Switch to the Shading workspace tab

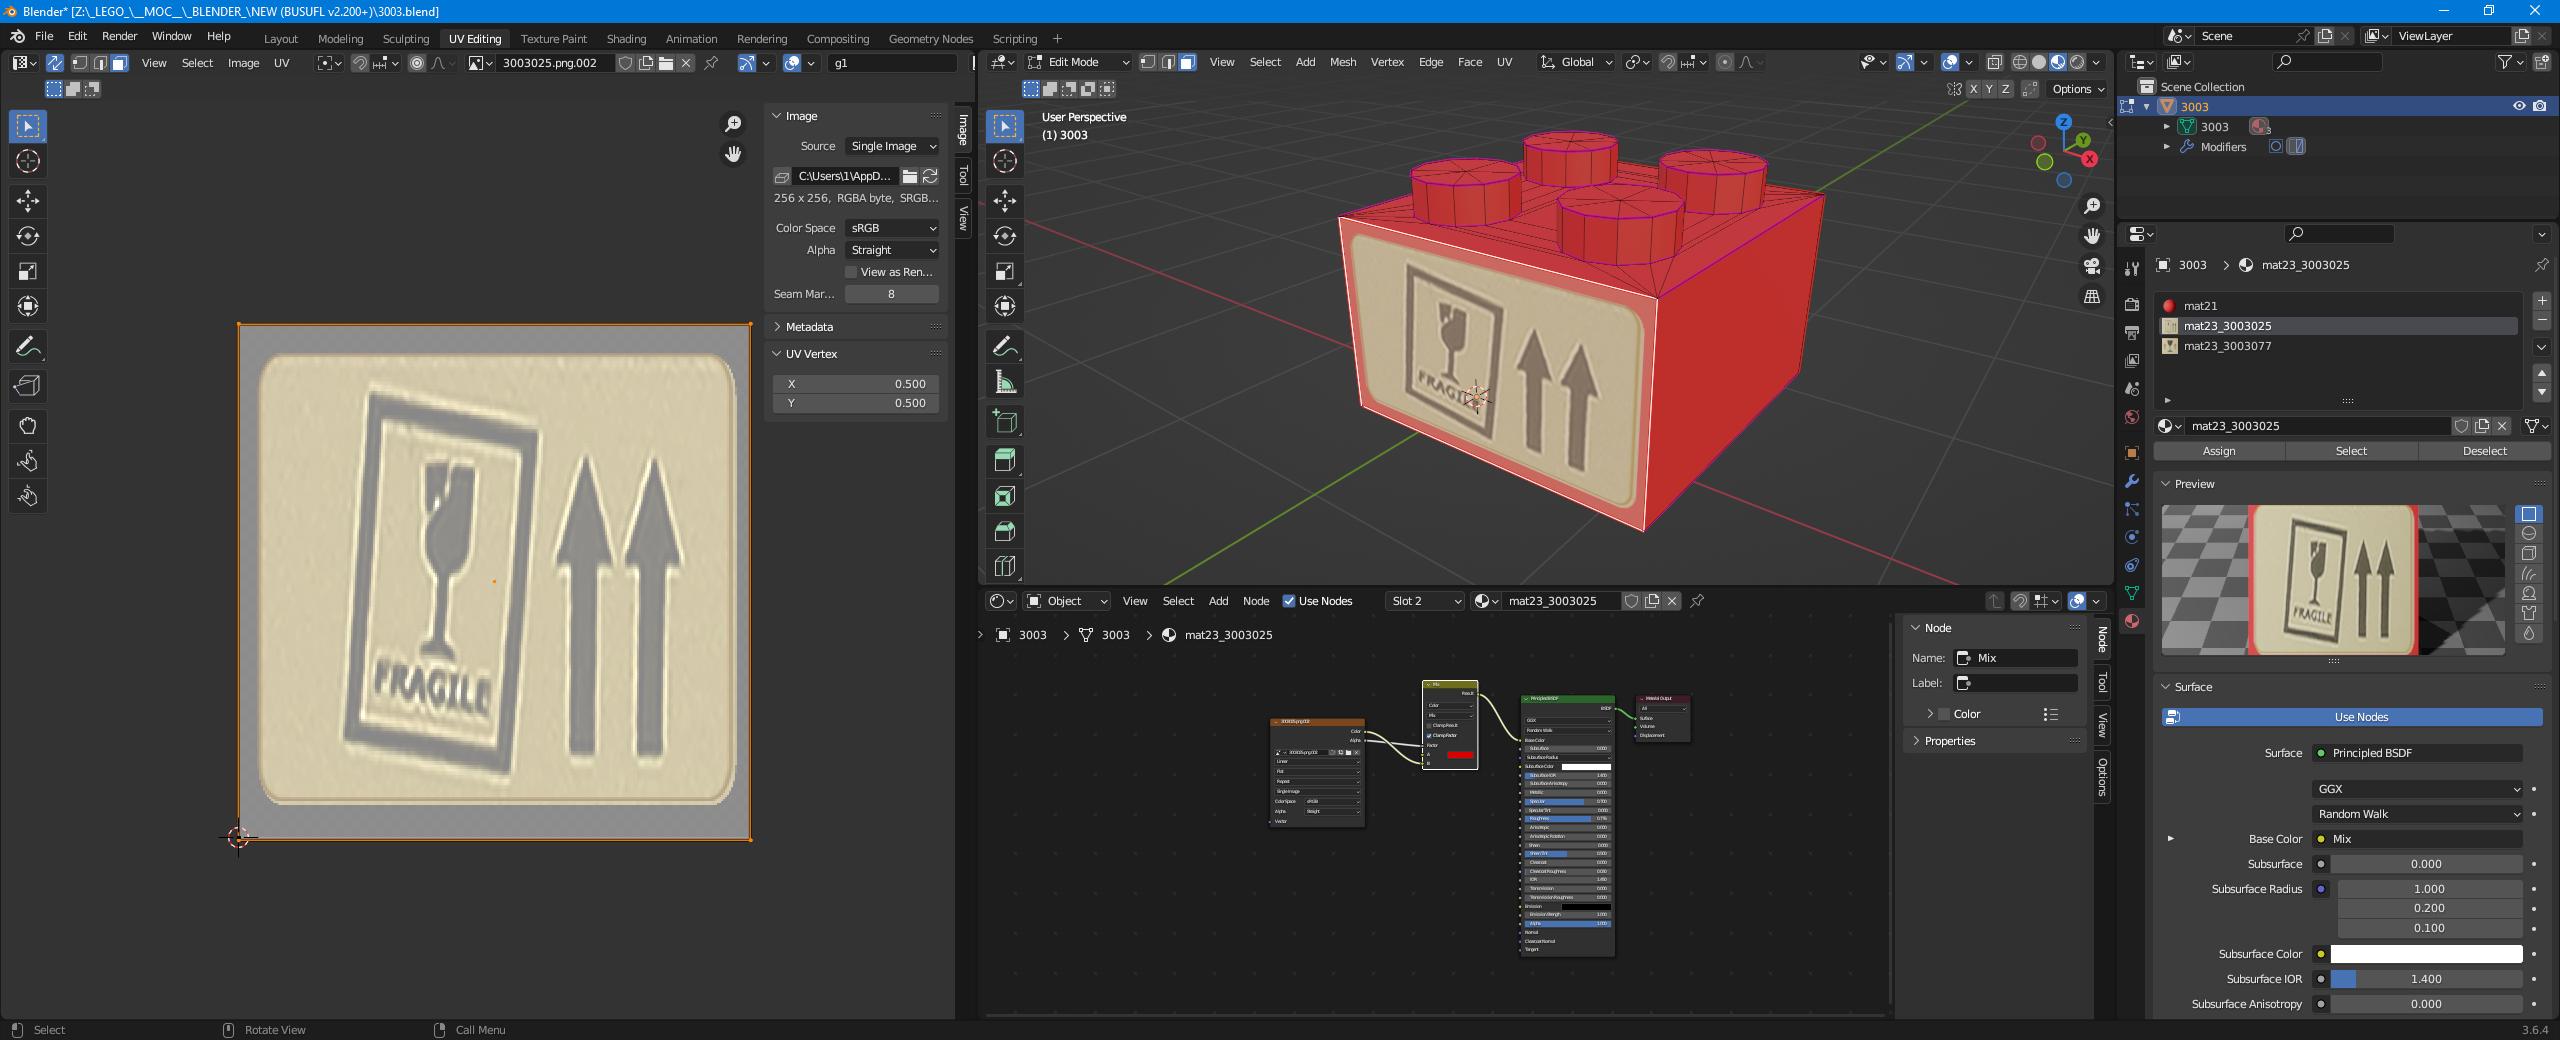[626, 39]
